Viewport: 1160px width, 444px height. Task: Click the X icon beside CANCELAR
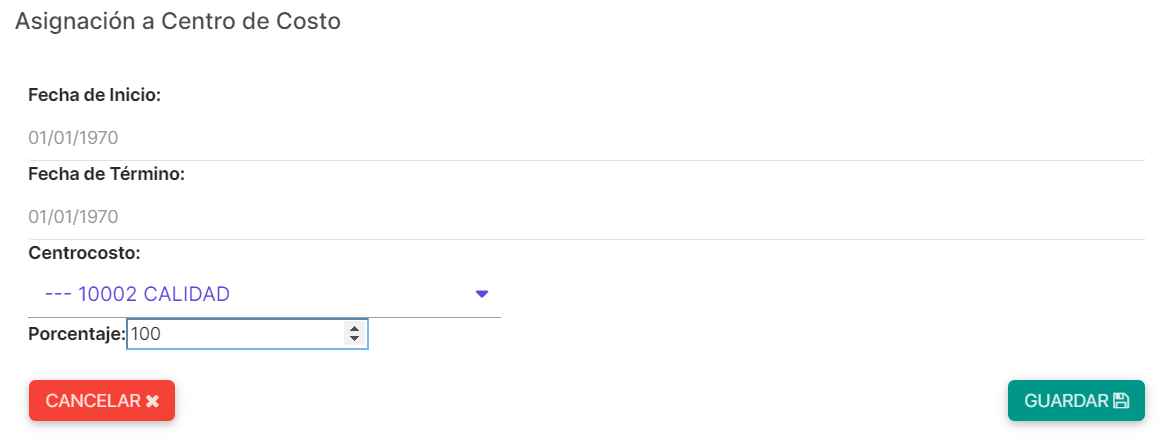pos(152,401)
